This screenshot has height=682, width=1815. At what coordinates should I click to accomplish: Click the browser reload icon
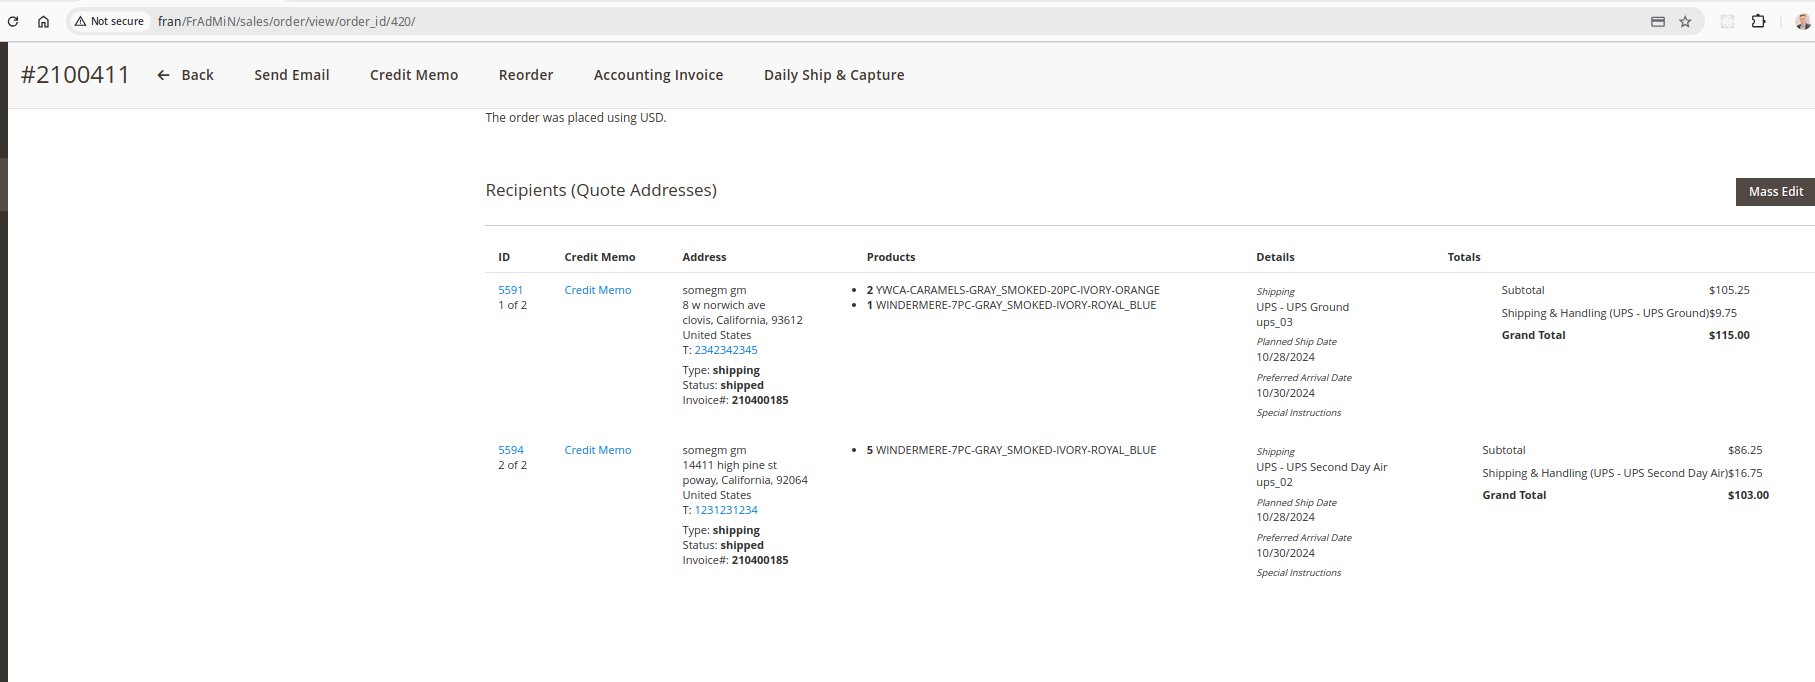click(13, 21)
